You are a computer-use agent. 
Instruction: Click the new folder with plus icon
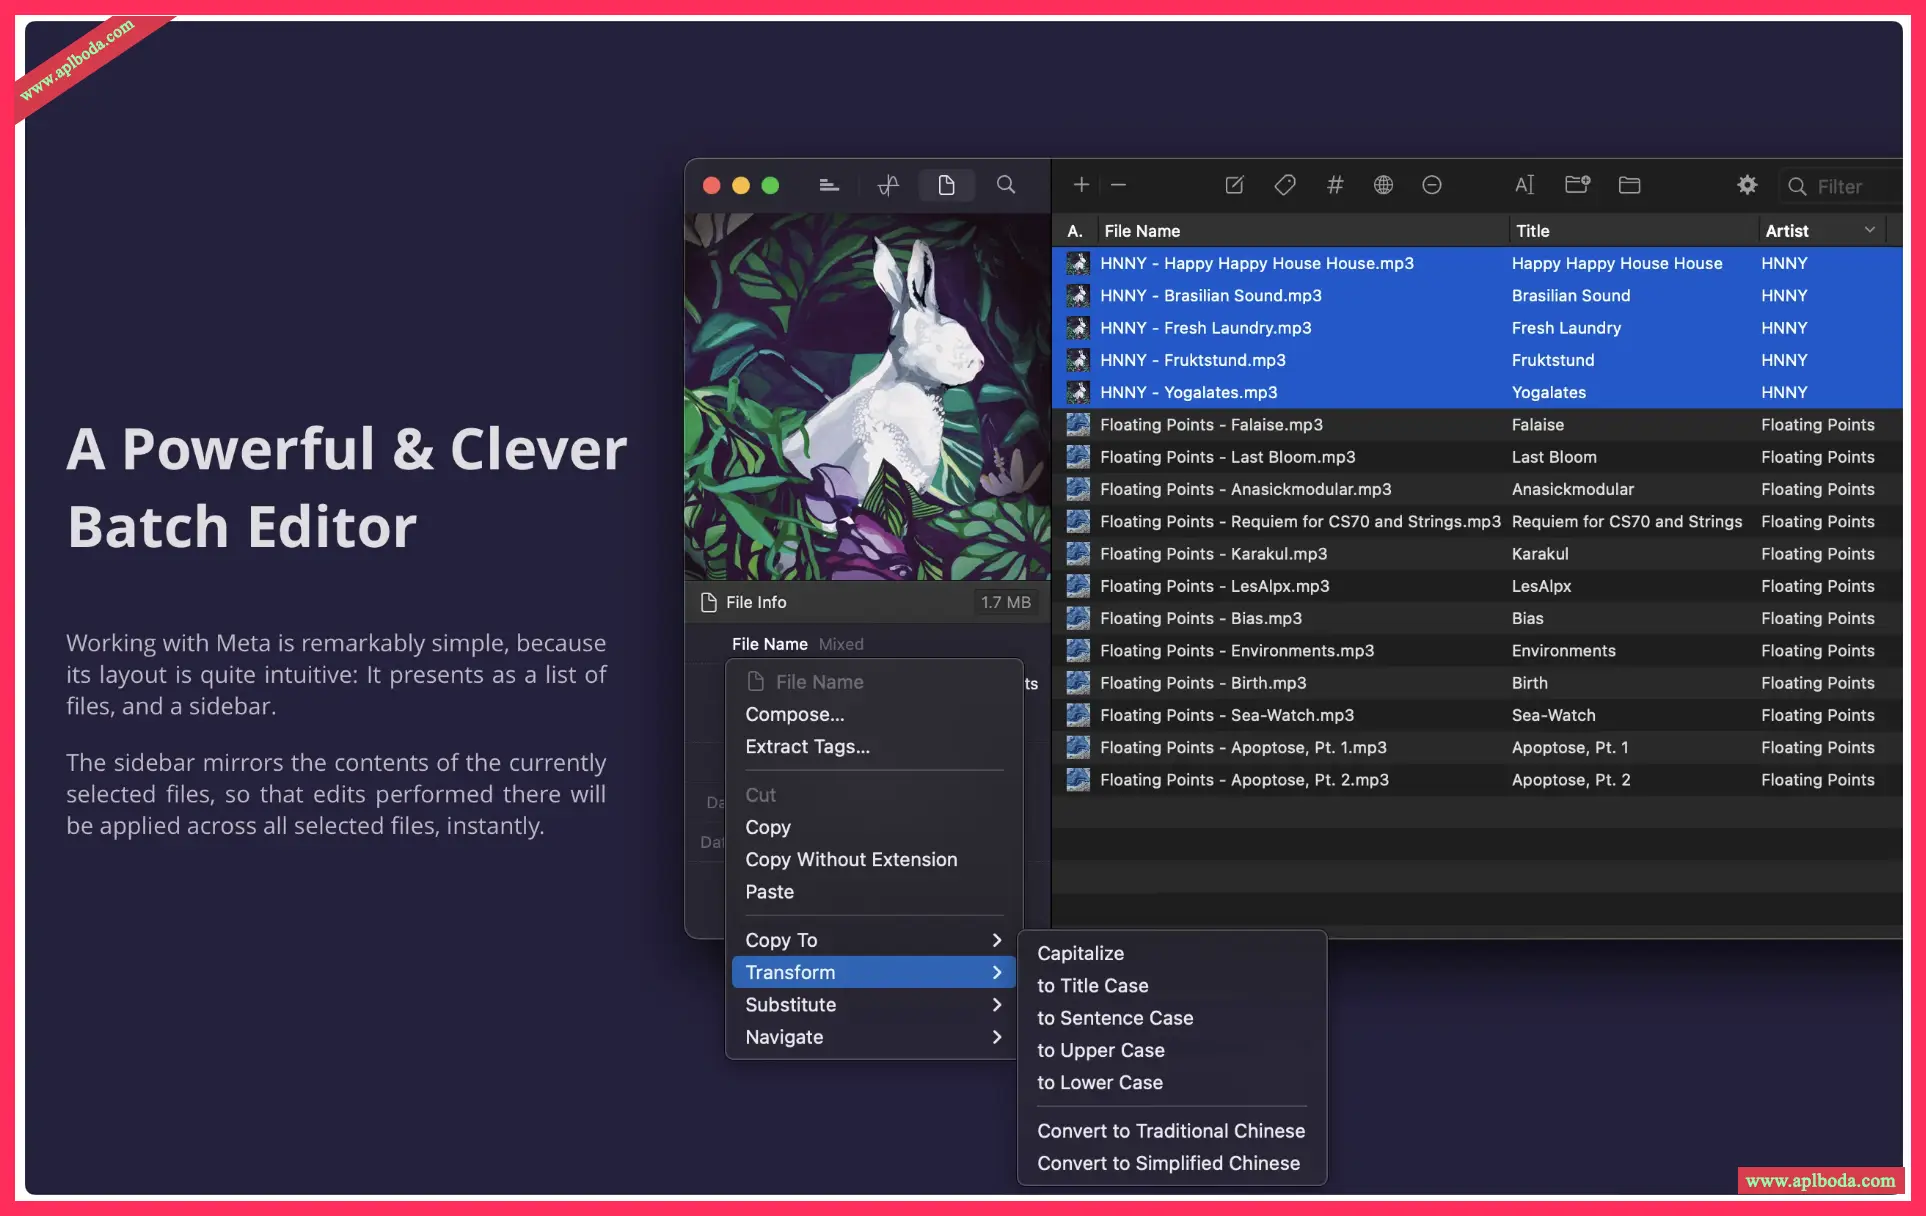tap(1577, 185)
